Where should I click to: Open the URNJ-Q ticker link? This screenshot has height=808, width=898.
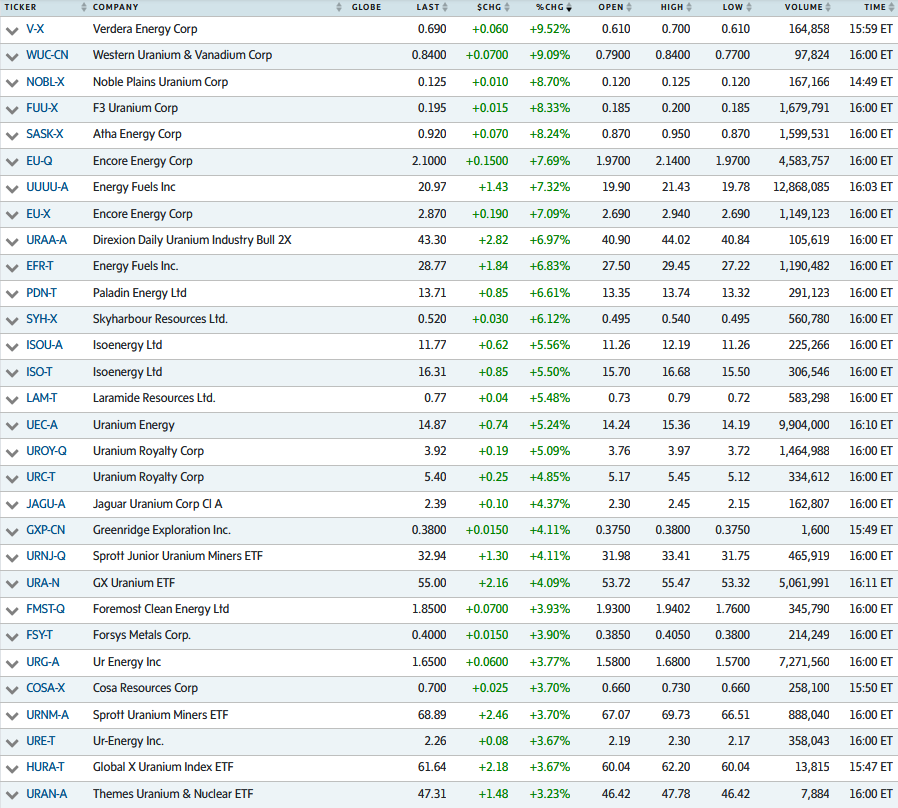click(x=46, y=556)
